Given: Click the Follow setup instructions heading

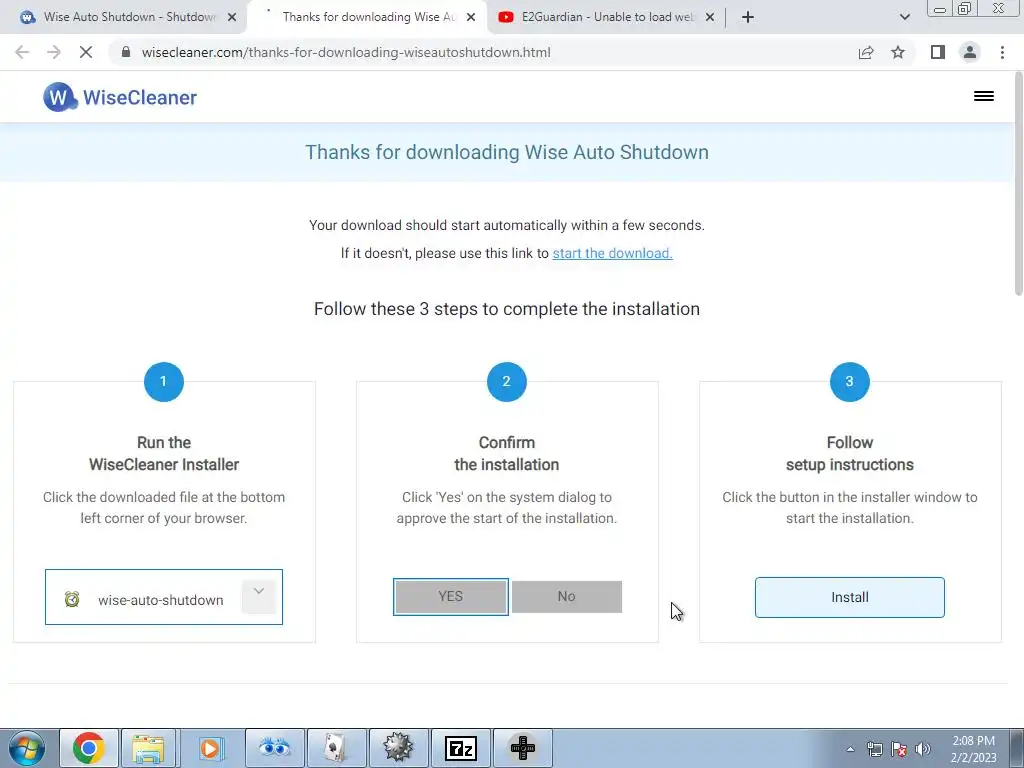Looking at the screenshot, I should click(850, 453).
